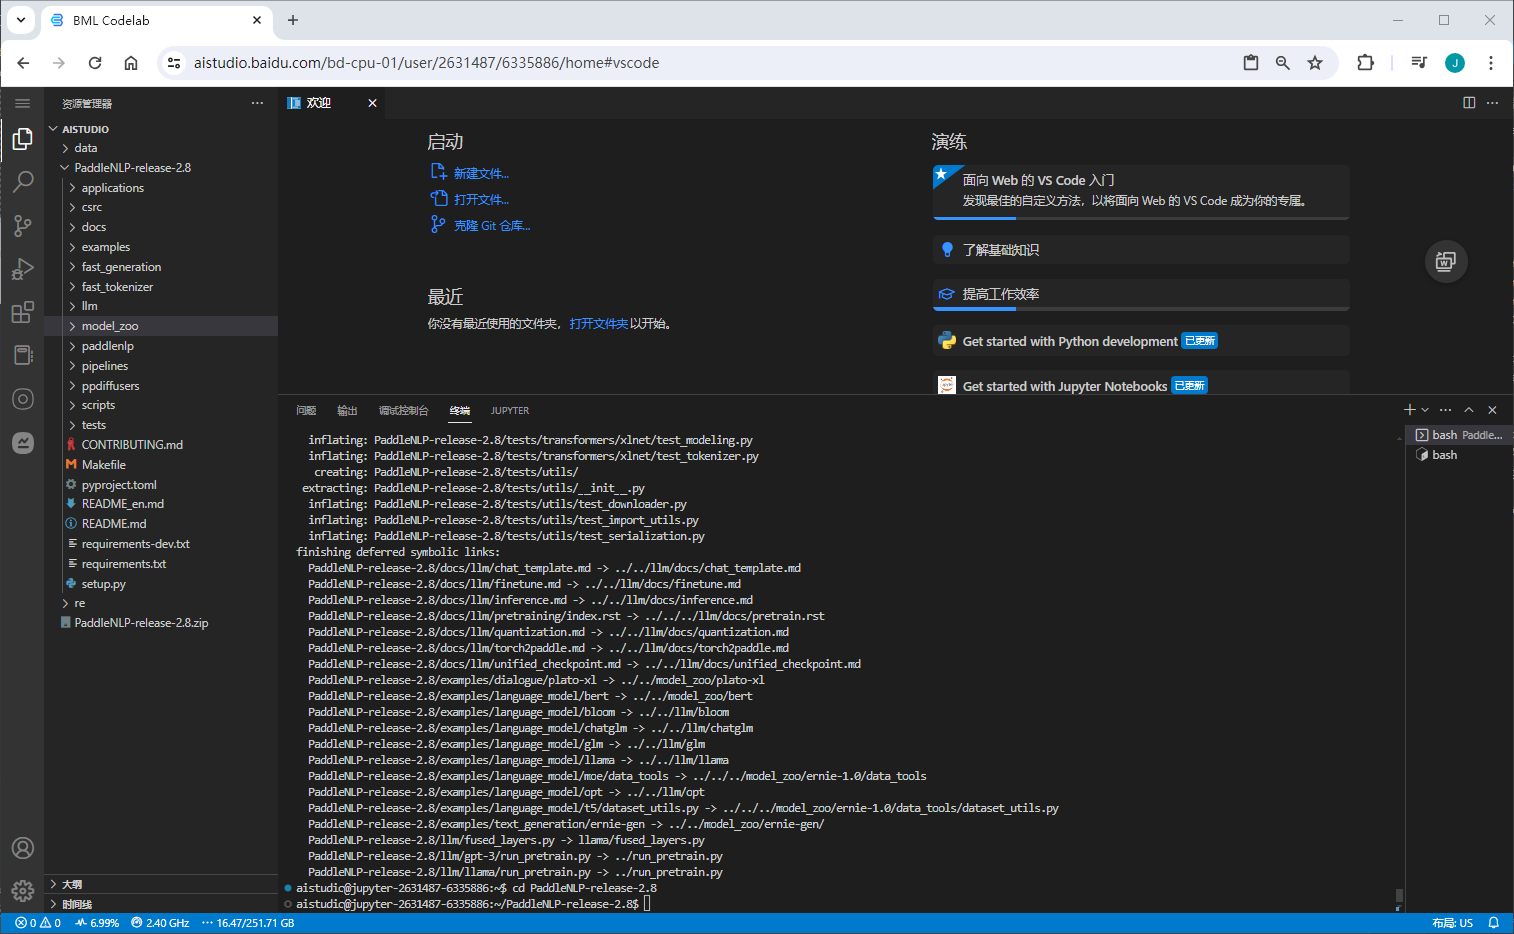This screenshot has width=1514, height=934.
Task: Switch to the JUPYTER panel tab
Action: [510, 411]
